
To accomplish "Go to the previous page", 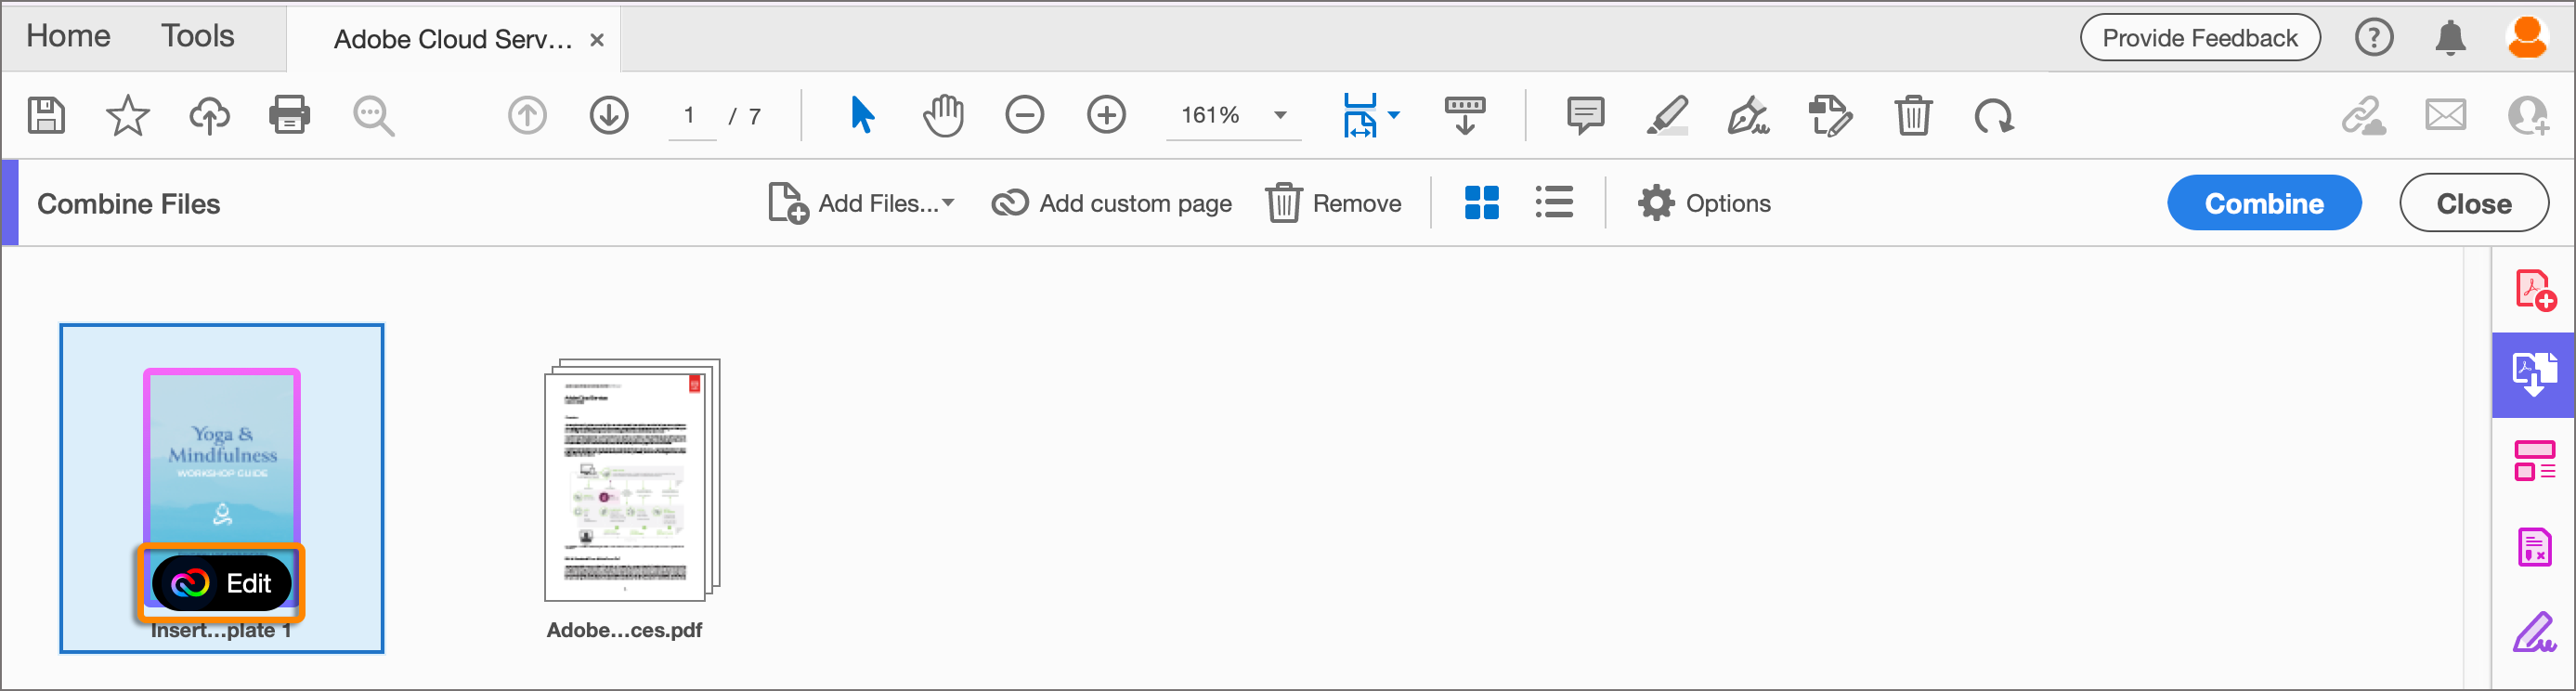I will tap(528, 116).
